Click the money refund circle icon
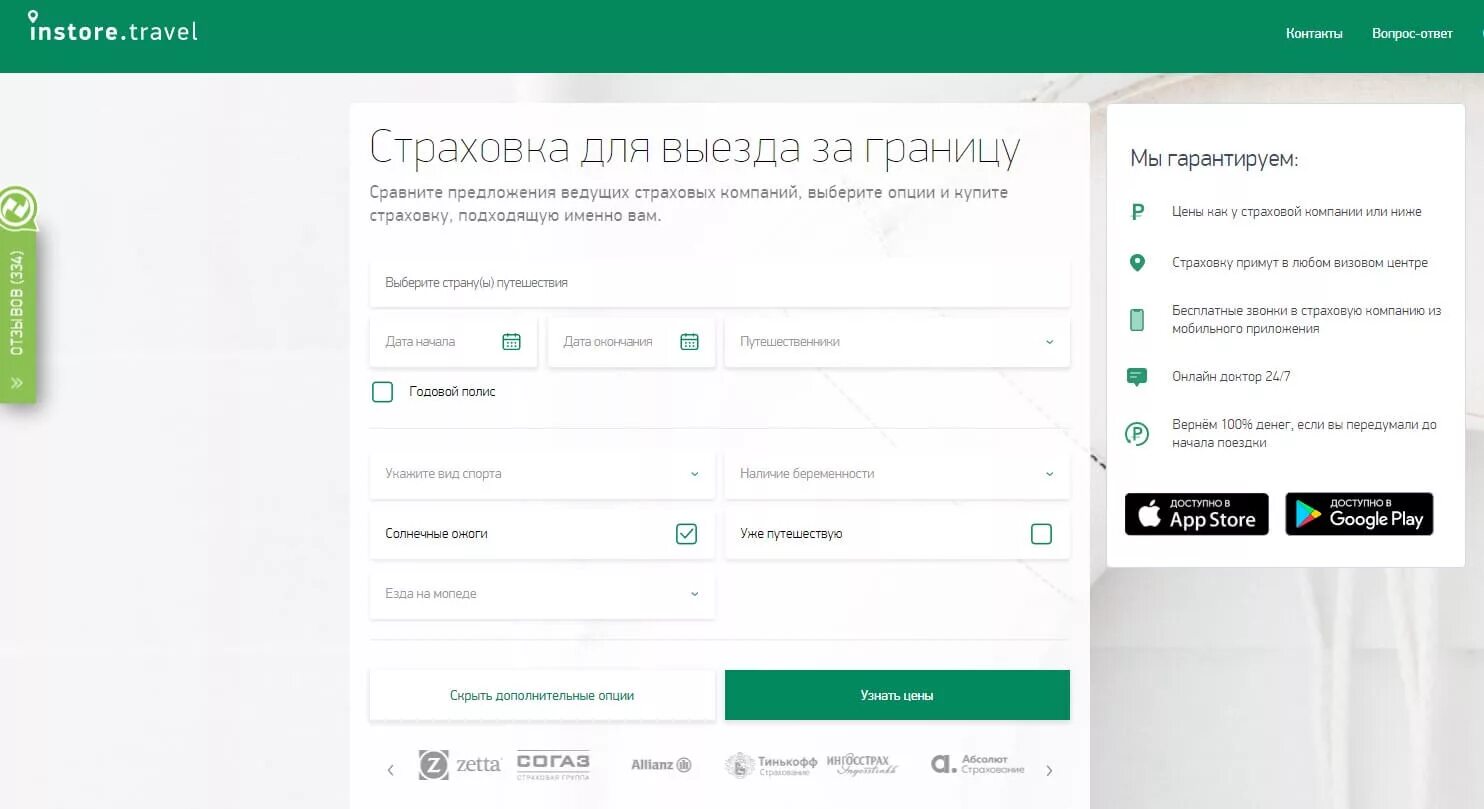This screenshot has height=809, width=1484. click(x=1137, y=434)
